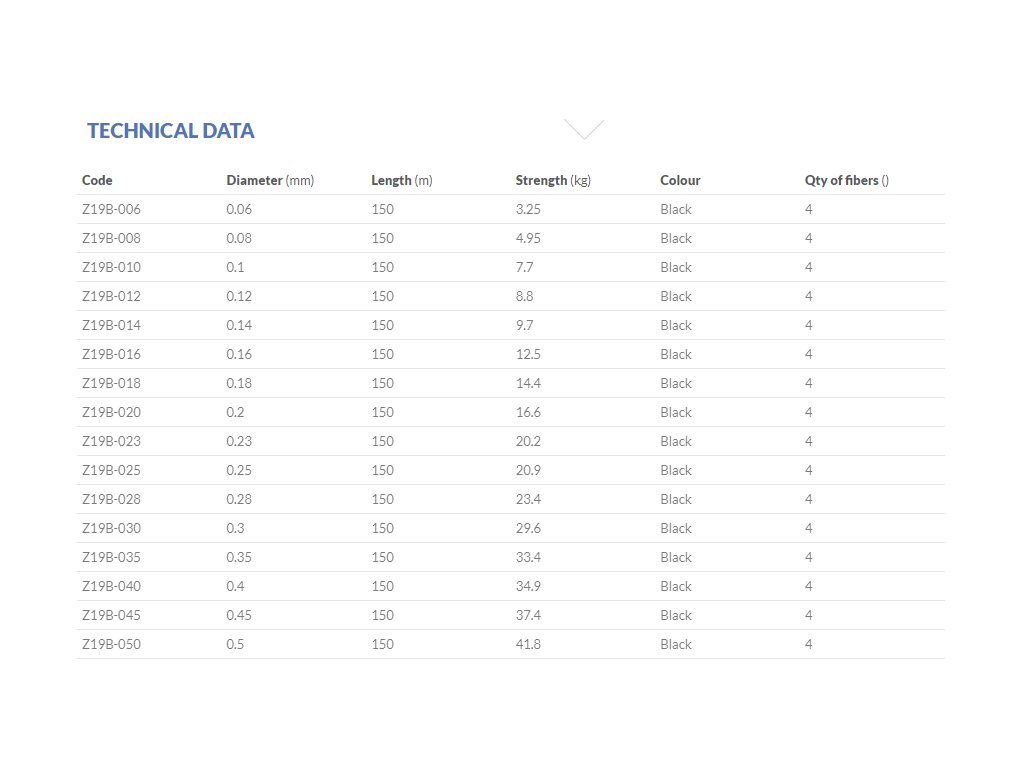This screenshot has height=768, width=1024.
Task: Click the 41.8 strength value
Action: point(528,645)
